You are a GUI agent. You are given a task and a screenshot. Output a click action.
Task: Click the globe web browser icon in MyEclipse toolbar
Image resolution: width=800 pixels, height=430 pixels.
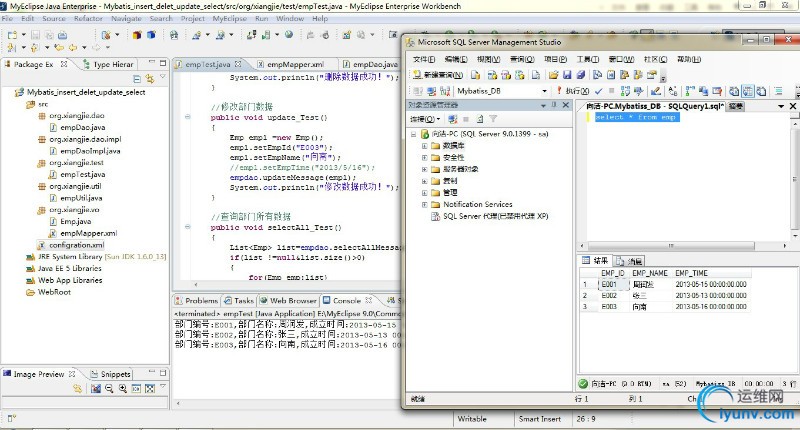point(289,35)
